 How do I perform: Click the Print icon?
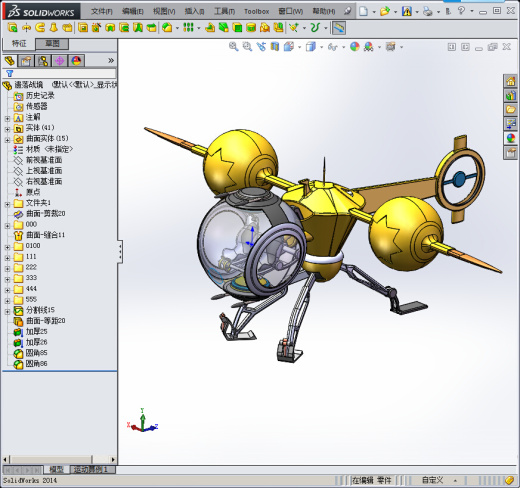pyautogui.click(x=428, y=11)
